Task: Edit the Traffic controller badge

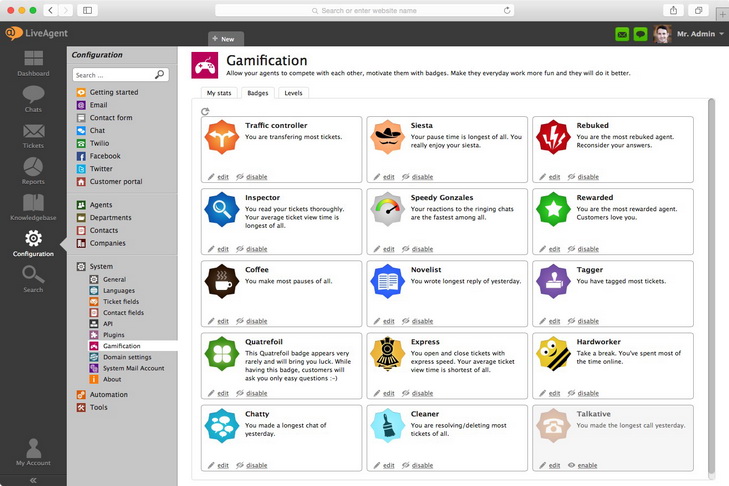Action: coord(219,177)
